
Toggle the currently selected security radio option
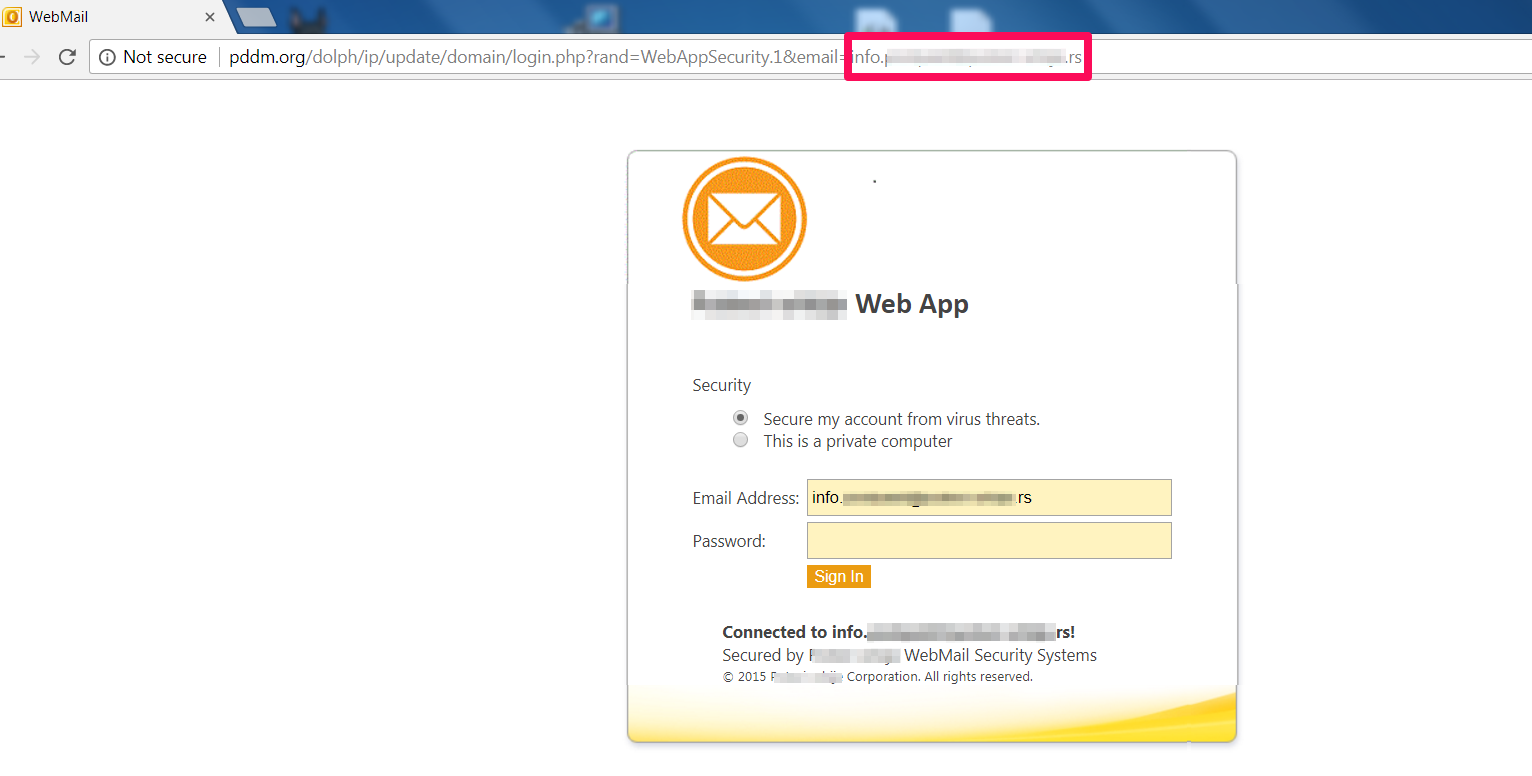(740, 417)
